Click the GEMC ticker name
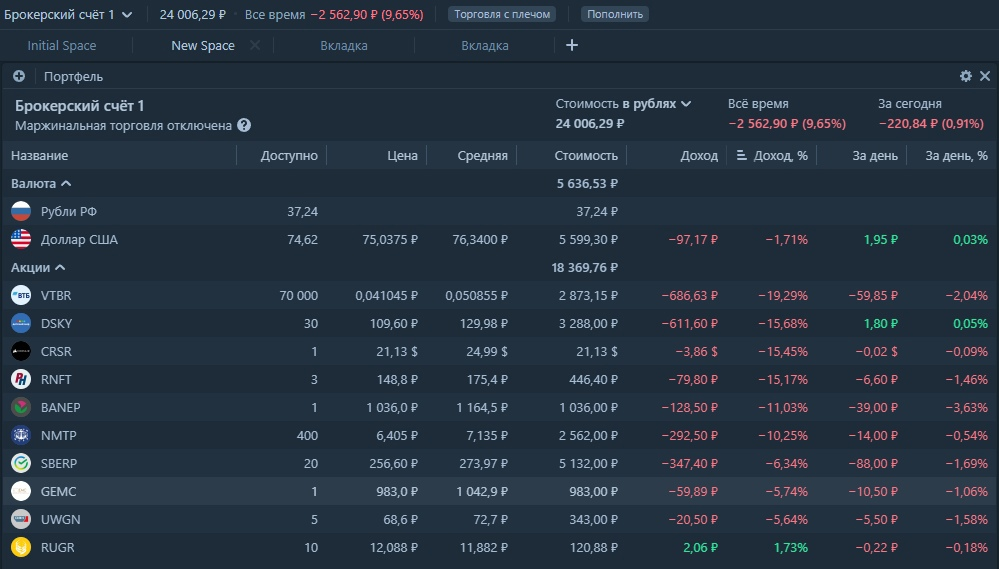This screenshot has height=569, width=999. click(59, 492)
